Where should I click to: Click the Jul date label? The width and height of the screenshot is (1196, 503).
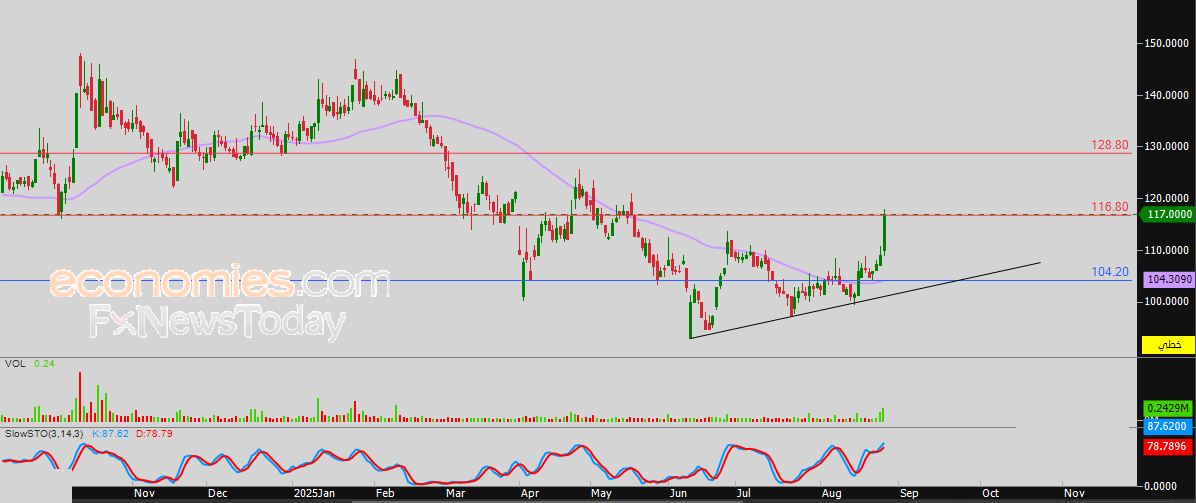pyautogui.click(x=745, y=495)
